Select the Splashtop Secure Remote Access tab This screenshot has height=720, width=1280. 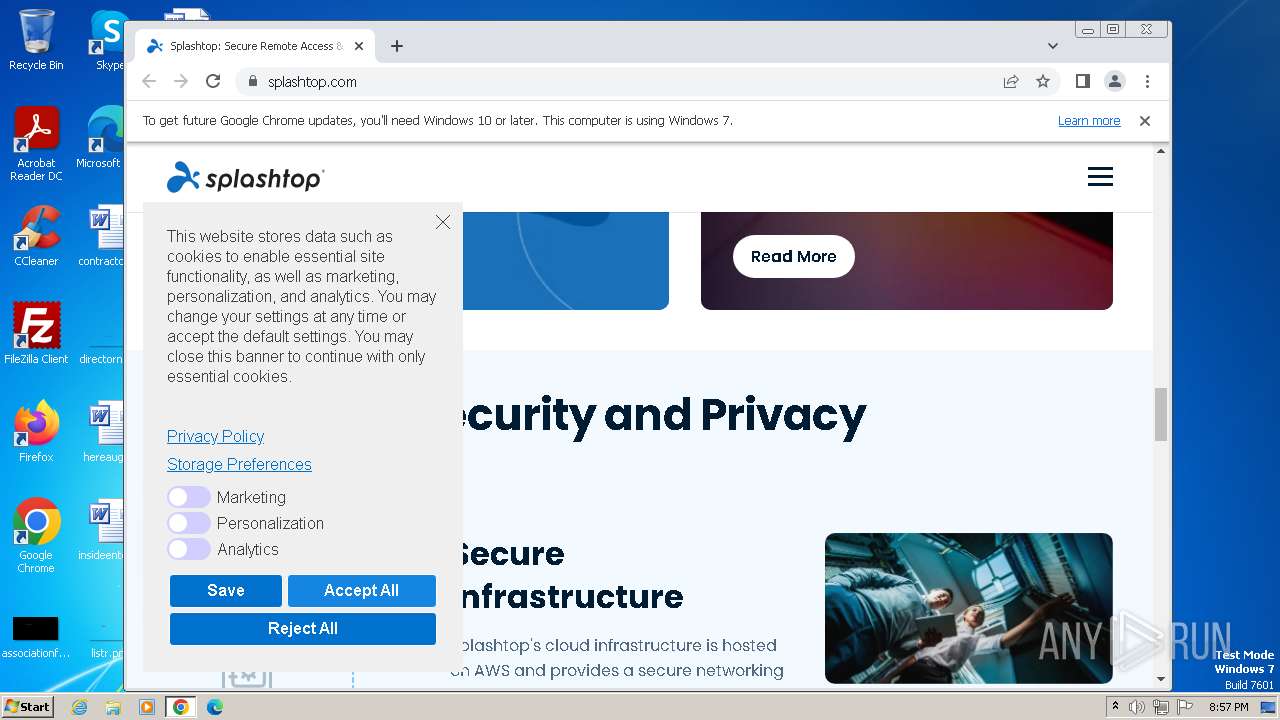coord(255,46)
